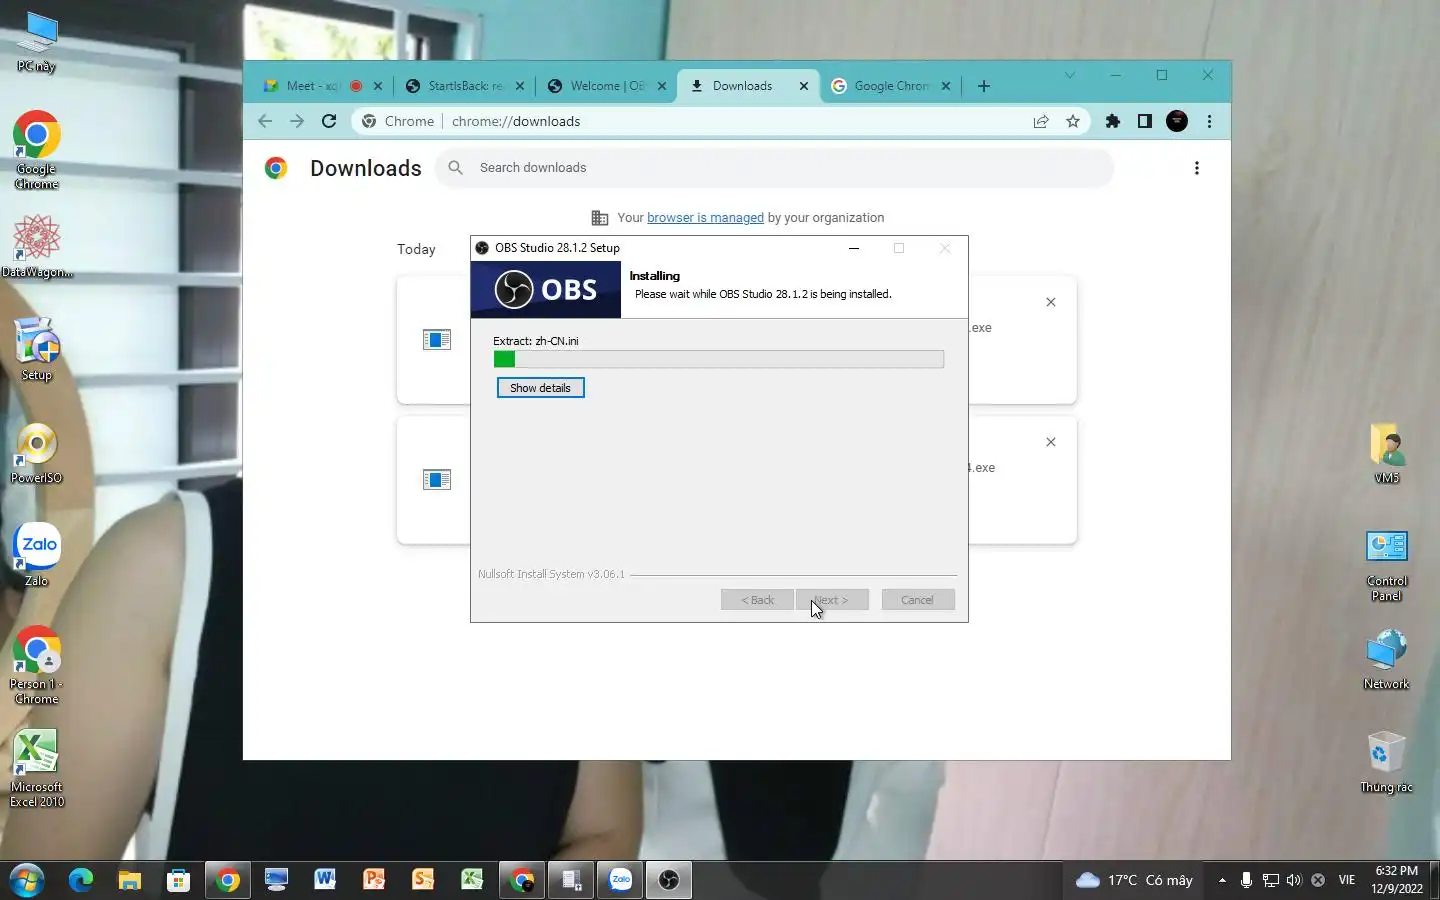Screen dimensions: 1440x900
Task: Switch VIE input language indicator
Action: pyautogui.click(x=1347, y=880)
